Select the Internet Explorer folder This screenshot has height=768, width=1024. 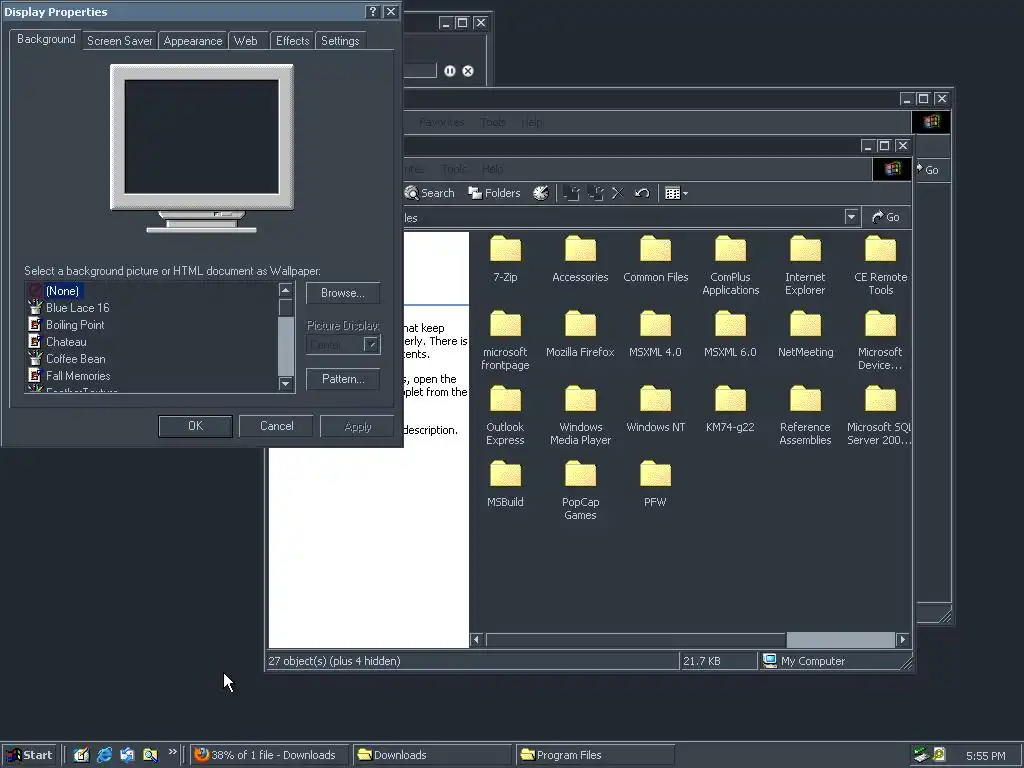tap(805, 266)
